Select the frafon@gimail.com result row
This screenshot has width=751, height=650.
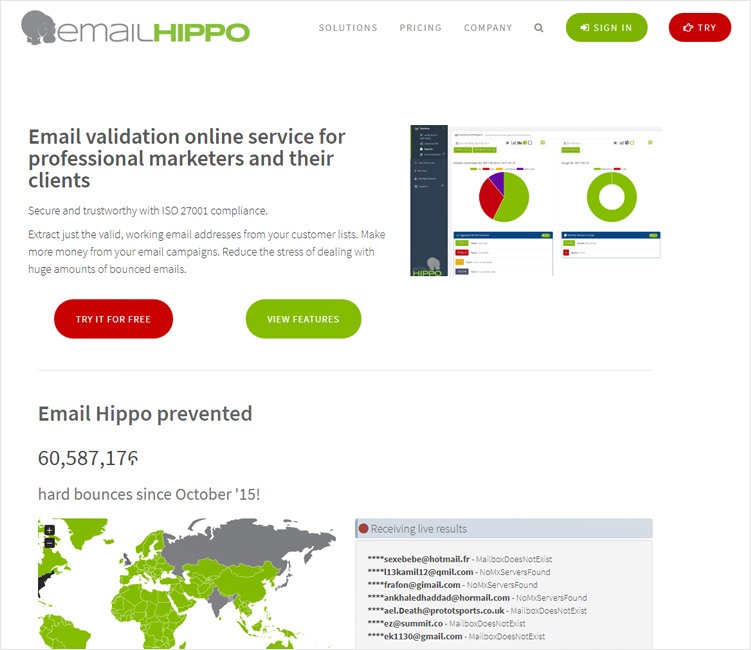pos(452,585)
